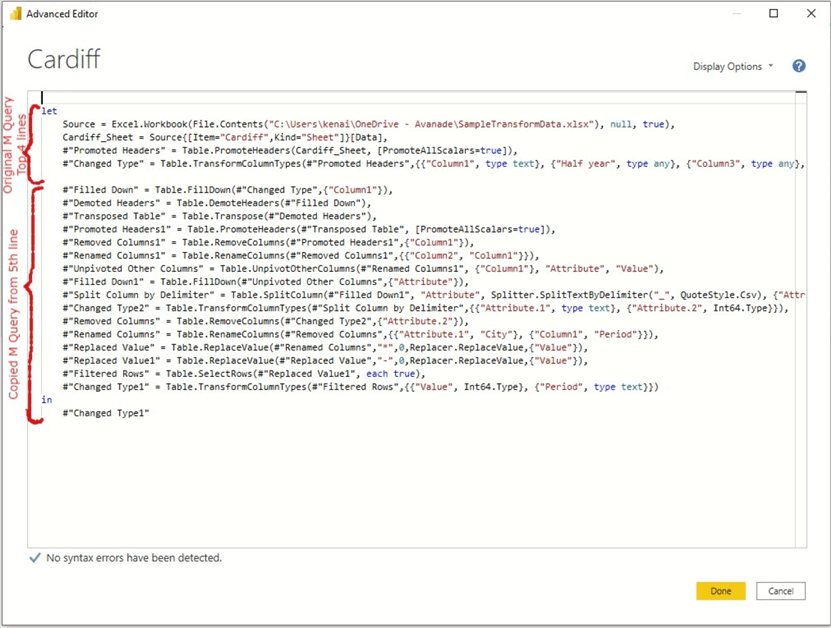This screenshot has width=831, height=628.
Task: Click the final #"Changed Type1" output line
Action: [x=105, y=412]
